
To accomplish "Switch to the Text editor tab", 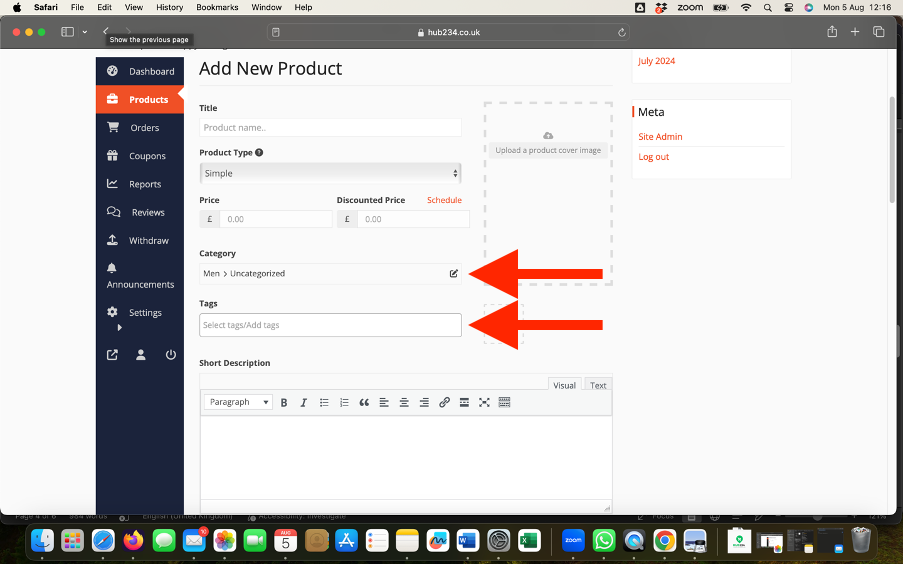I will pos(598,385).
